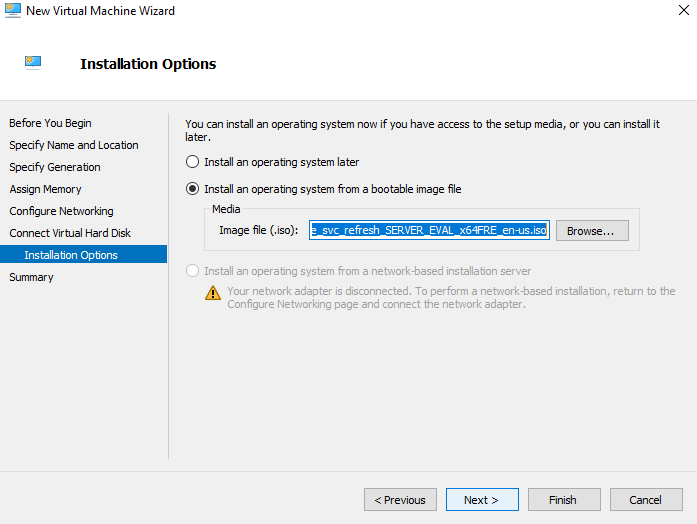The height and width of the screenshot is (524, 697).
Task: Browse for an ISO image file
Action: [x=592, y=231]
